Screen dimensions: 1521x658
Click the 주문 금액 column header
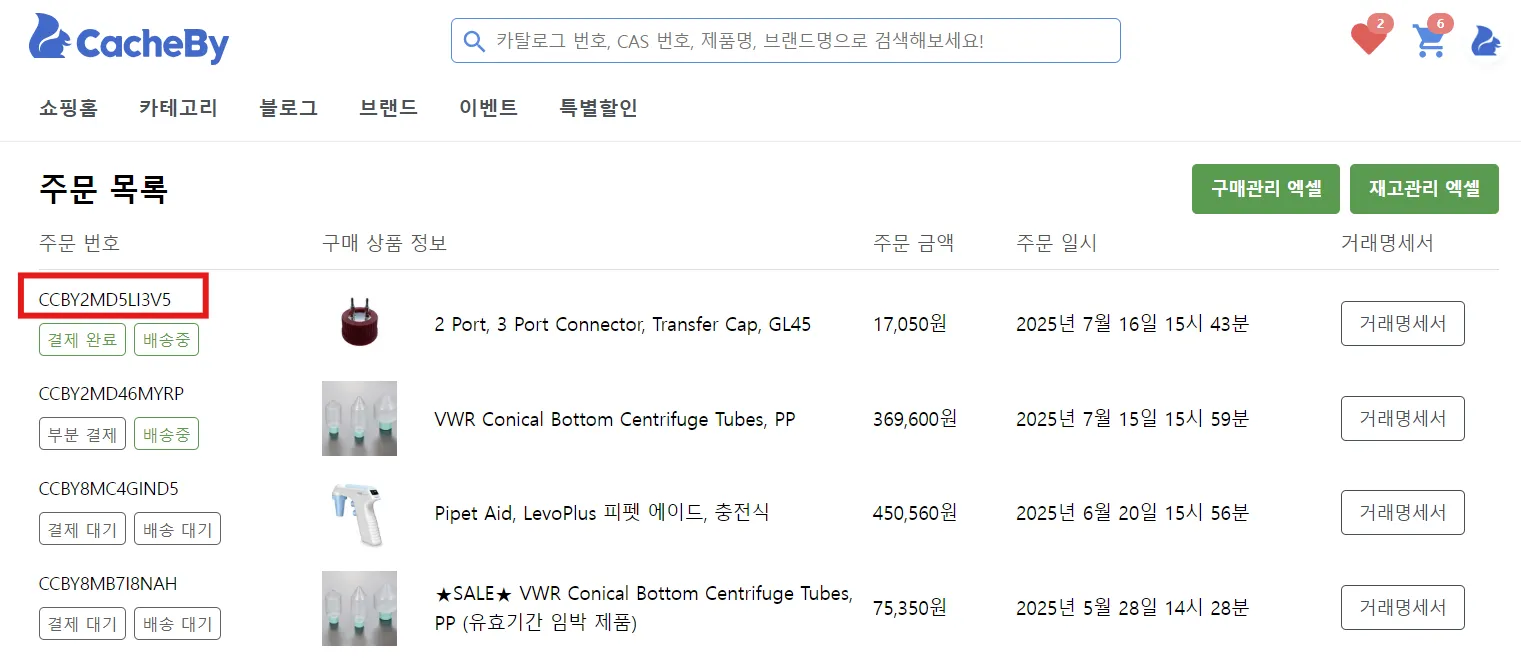point(914,243)
